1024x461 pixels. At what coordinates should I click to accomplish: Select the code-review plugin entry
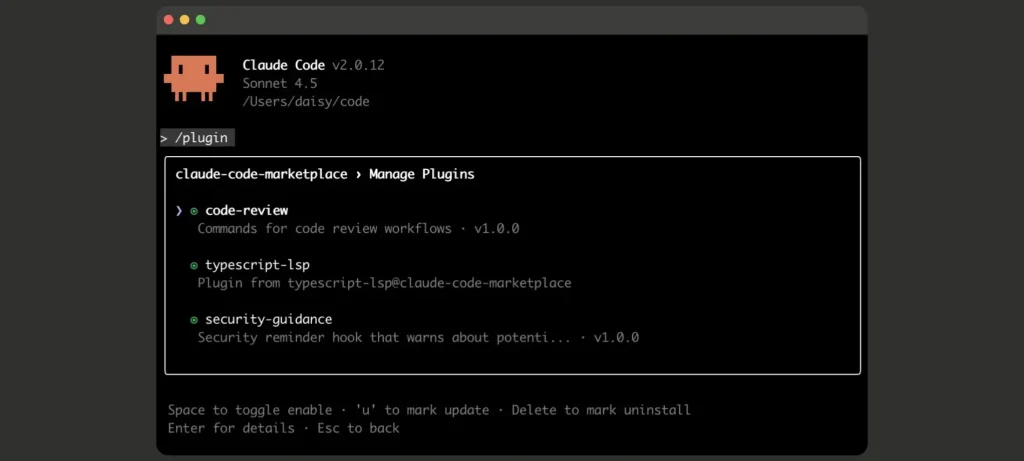246,211
